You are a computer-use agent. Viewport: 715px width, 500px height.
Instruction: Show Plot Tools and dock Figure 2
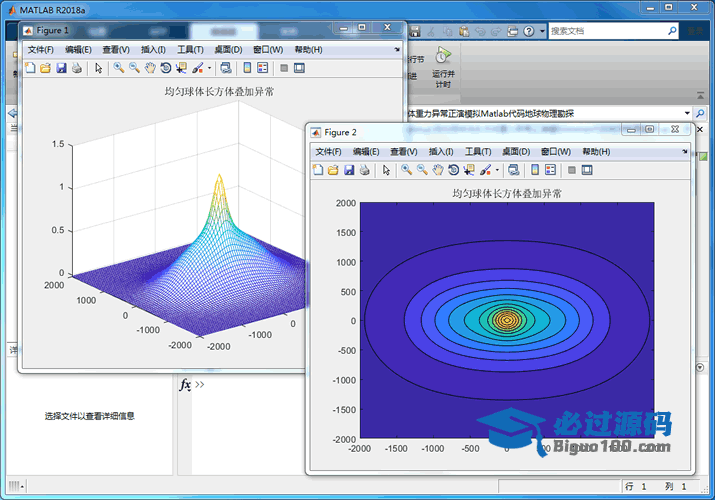pos(587,170)
